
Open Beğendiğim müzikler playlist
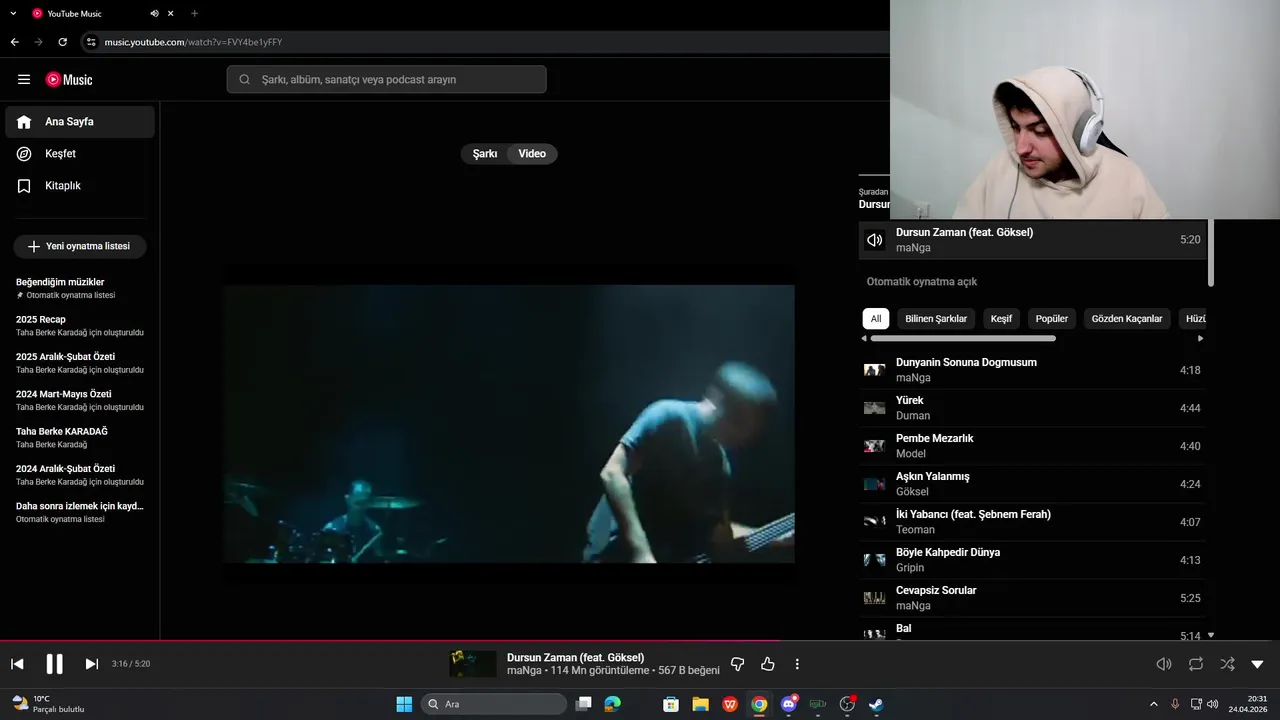80,288
